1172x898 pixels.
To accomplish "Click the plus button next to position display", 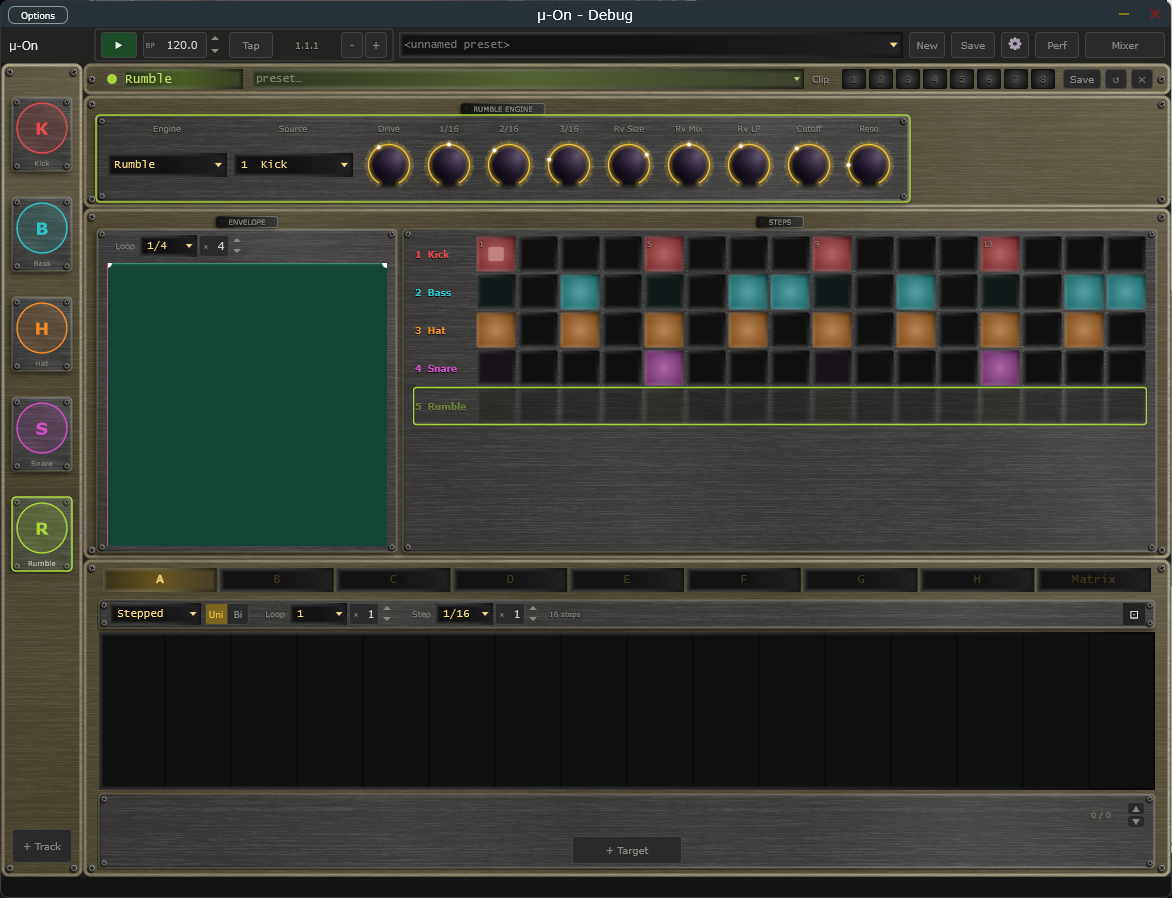I will click(376, 45).
